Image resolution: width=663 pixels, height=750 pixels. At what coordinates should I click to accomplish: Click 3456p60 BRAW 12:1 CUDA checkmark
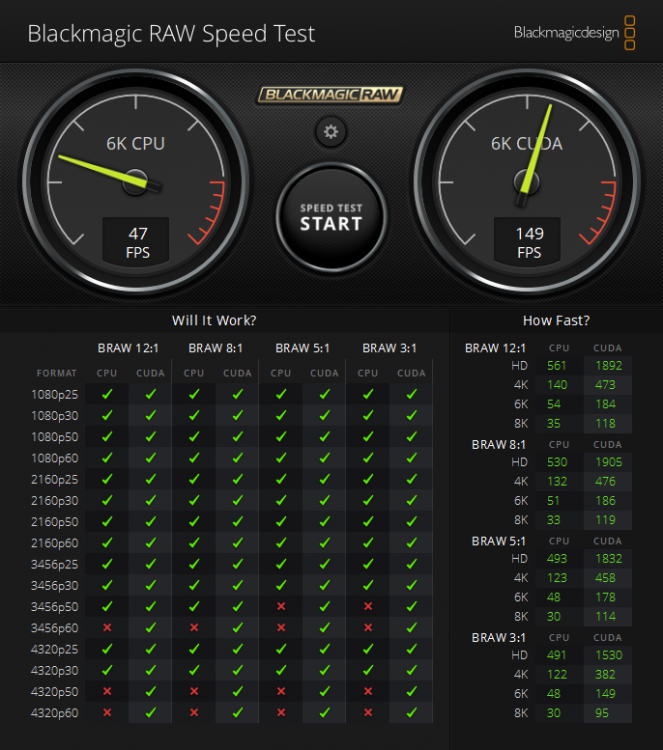tap(151, 627)
